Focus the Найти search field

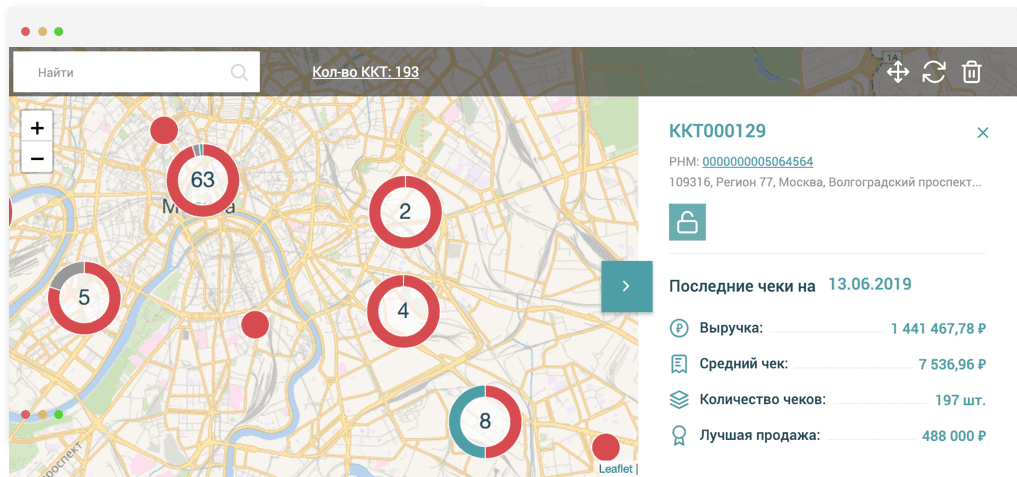(136, 72)
